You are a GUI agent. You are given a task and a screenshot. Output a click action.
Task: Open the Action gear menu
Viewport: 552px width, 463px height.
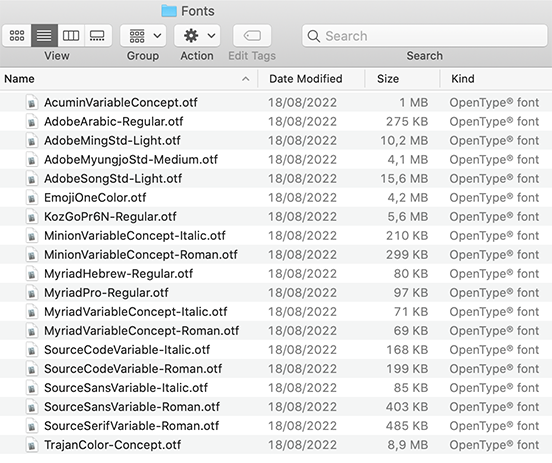coord(197,36)
